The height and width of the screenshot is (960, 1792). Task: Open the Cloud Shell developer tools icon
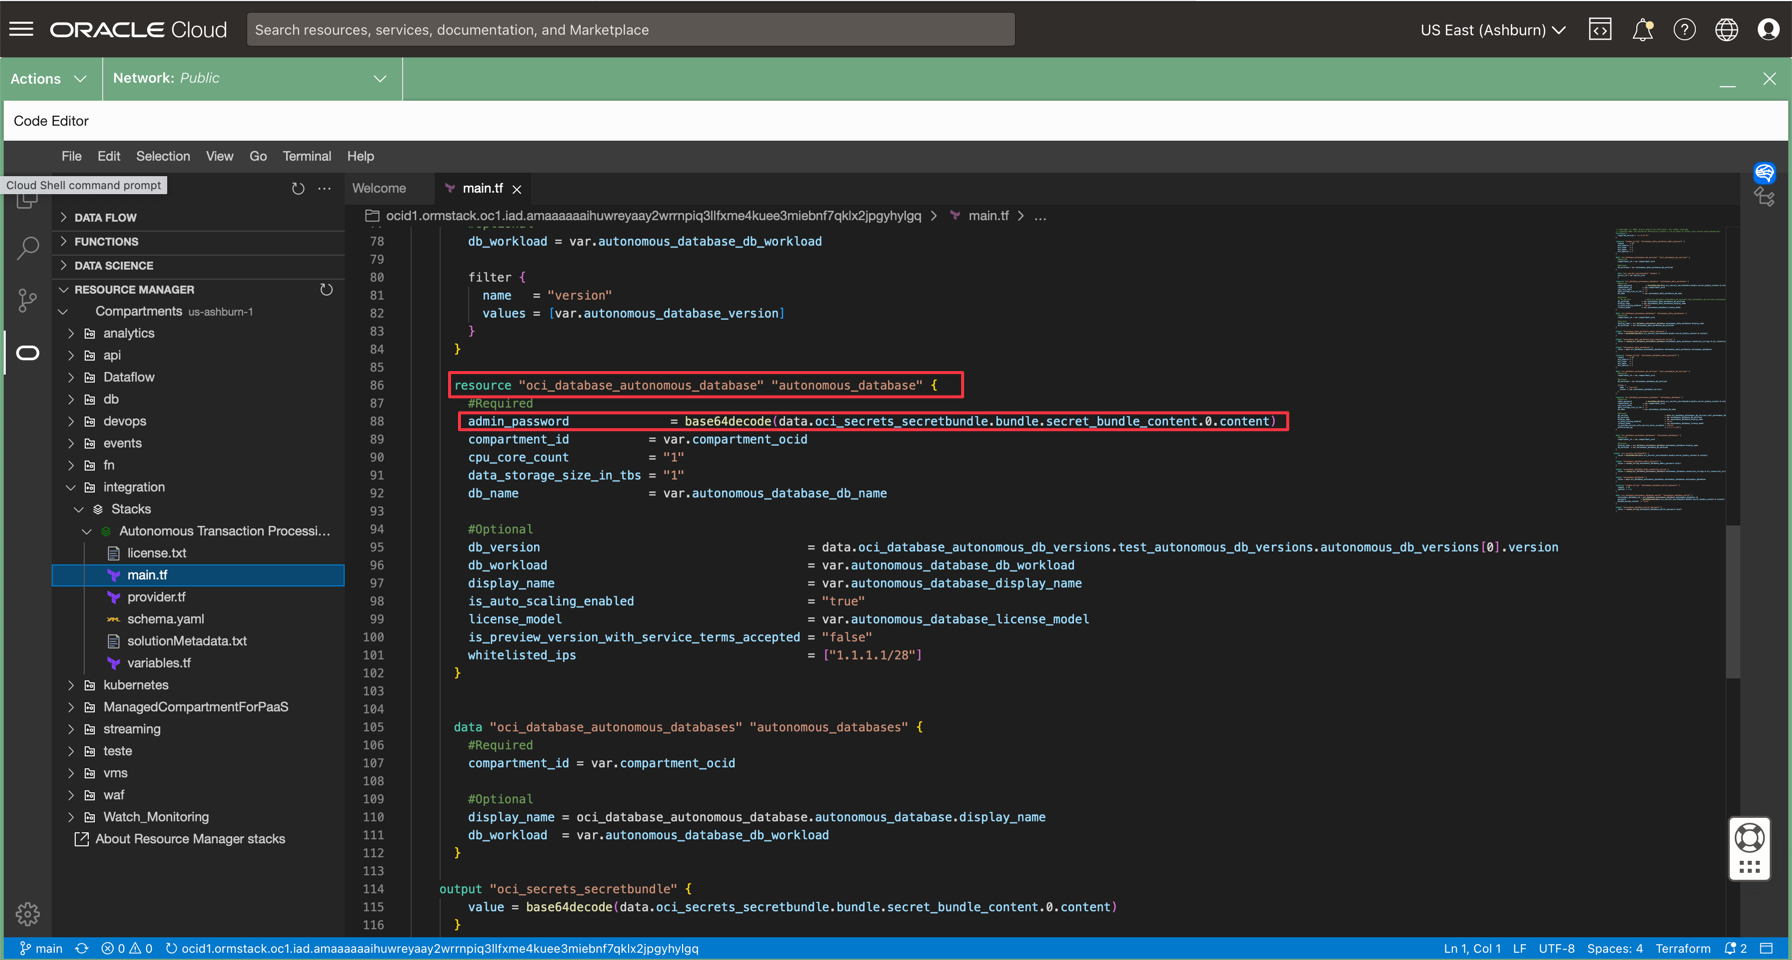(x=1600, y=30)
